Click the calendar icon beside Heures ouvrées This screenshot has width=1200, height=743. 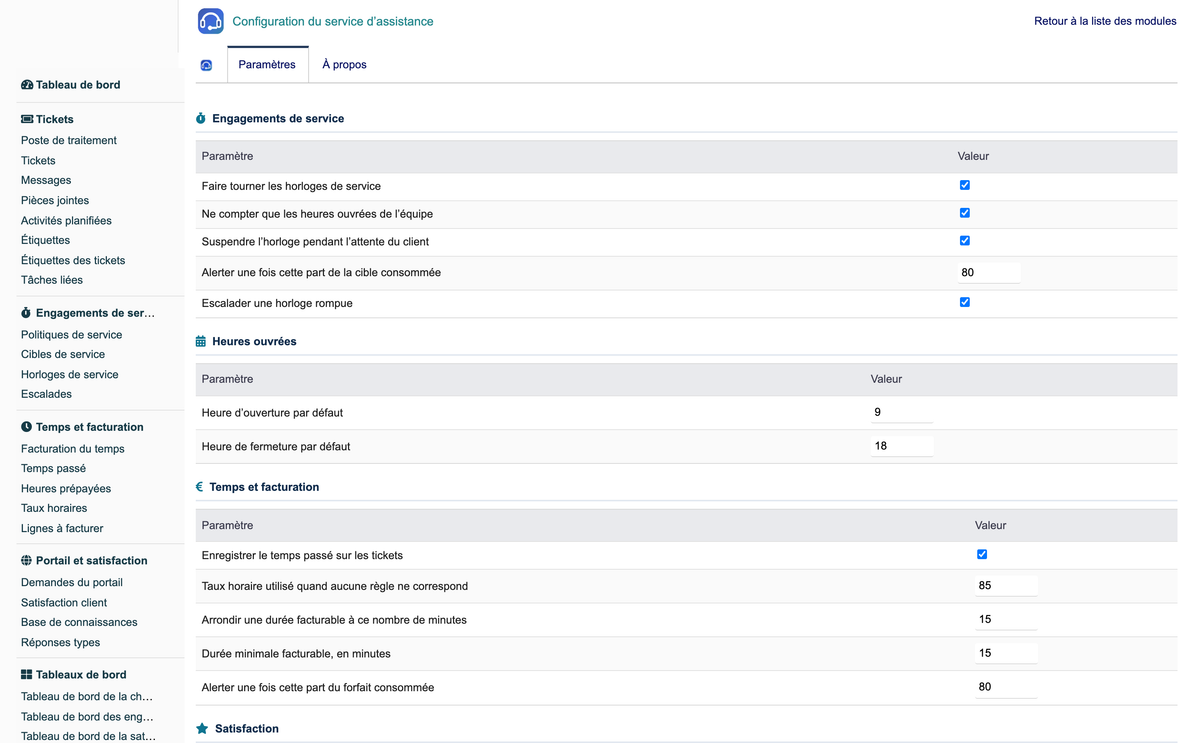point(201,341)
